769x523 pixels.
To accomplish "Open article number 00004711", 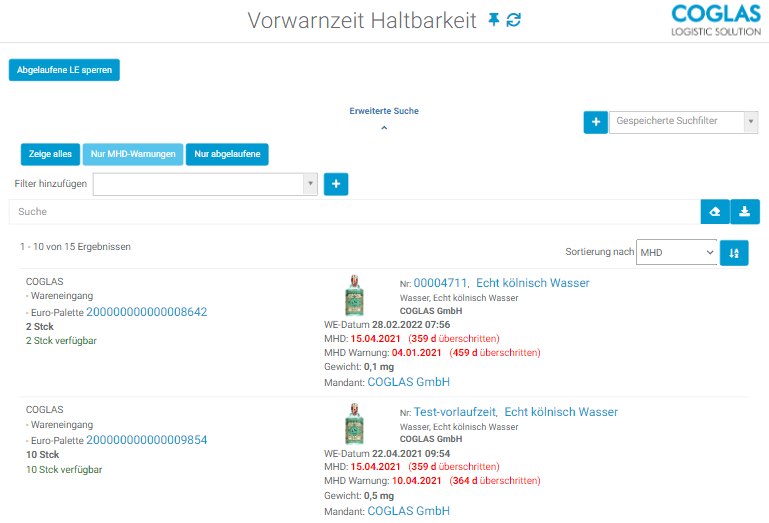I will pyautogui.click(x=440, y=283).
